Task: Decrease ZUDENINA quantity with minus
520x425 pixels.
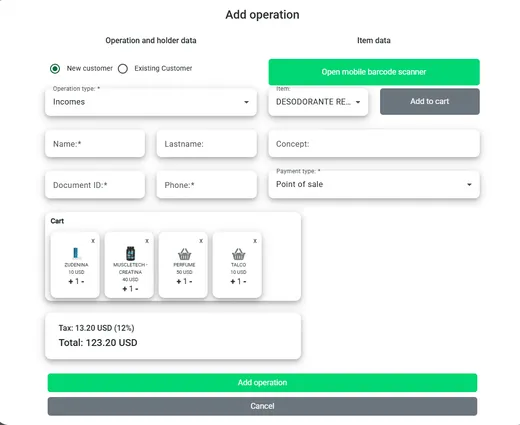Action: pos(82,282)
